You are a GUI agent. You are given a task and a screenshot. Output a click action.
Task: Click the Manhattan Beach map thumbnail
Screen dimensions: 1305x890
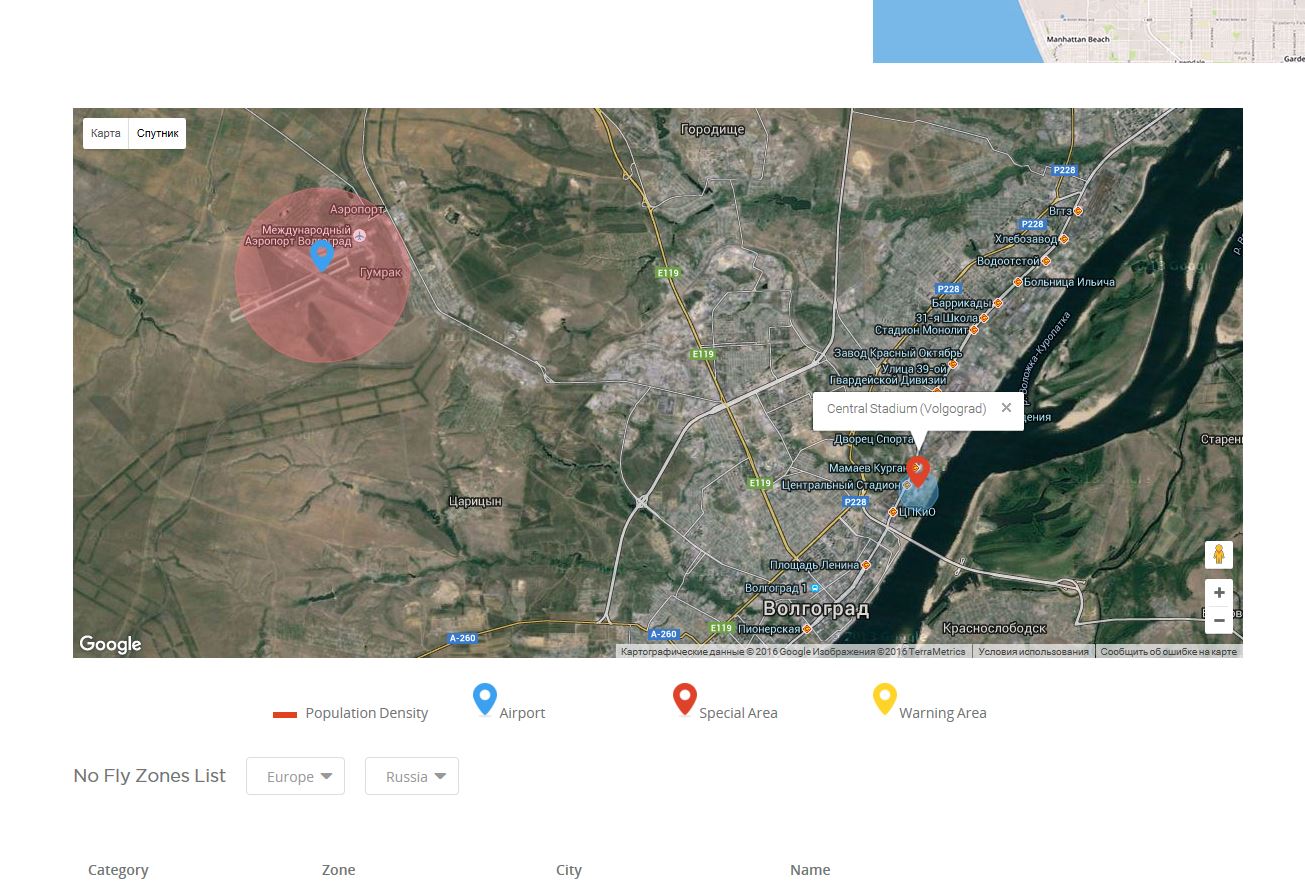(1088, 31)
